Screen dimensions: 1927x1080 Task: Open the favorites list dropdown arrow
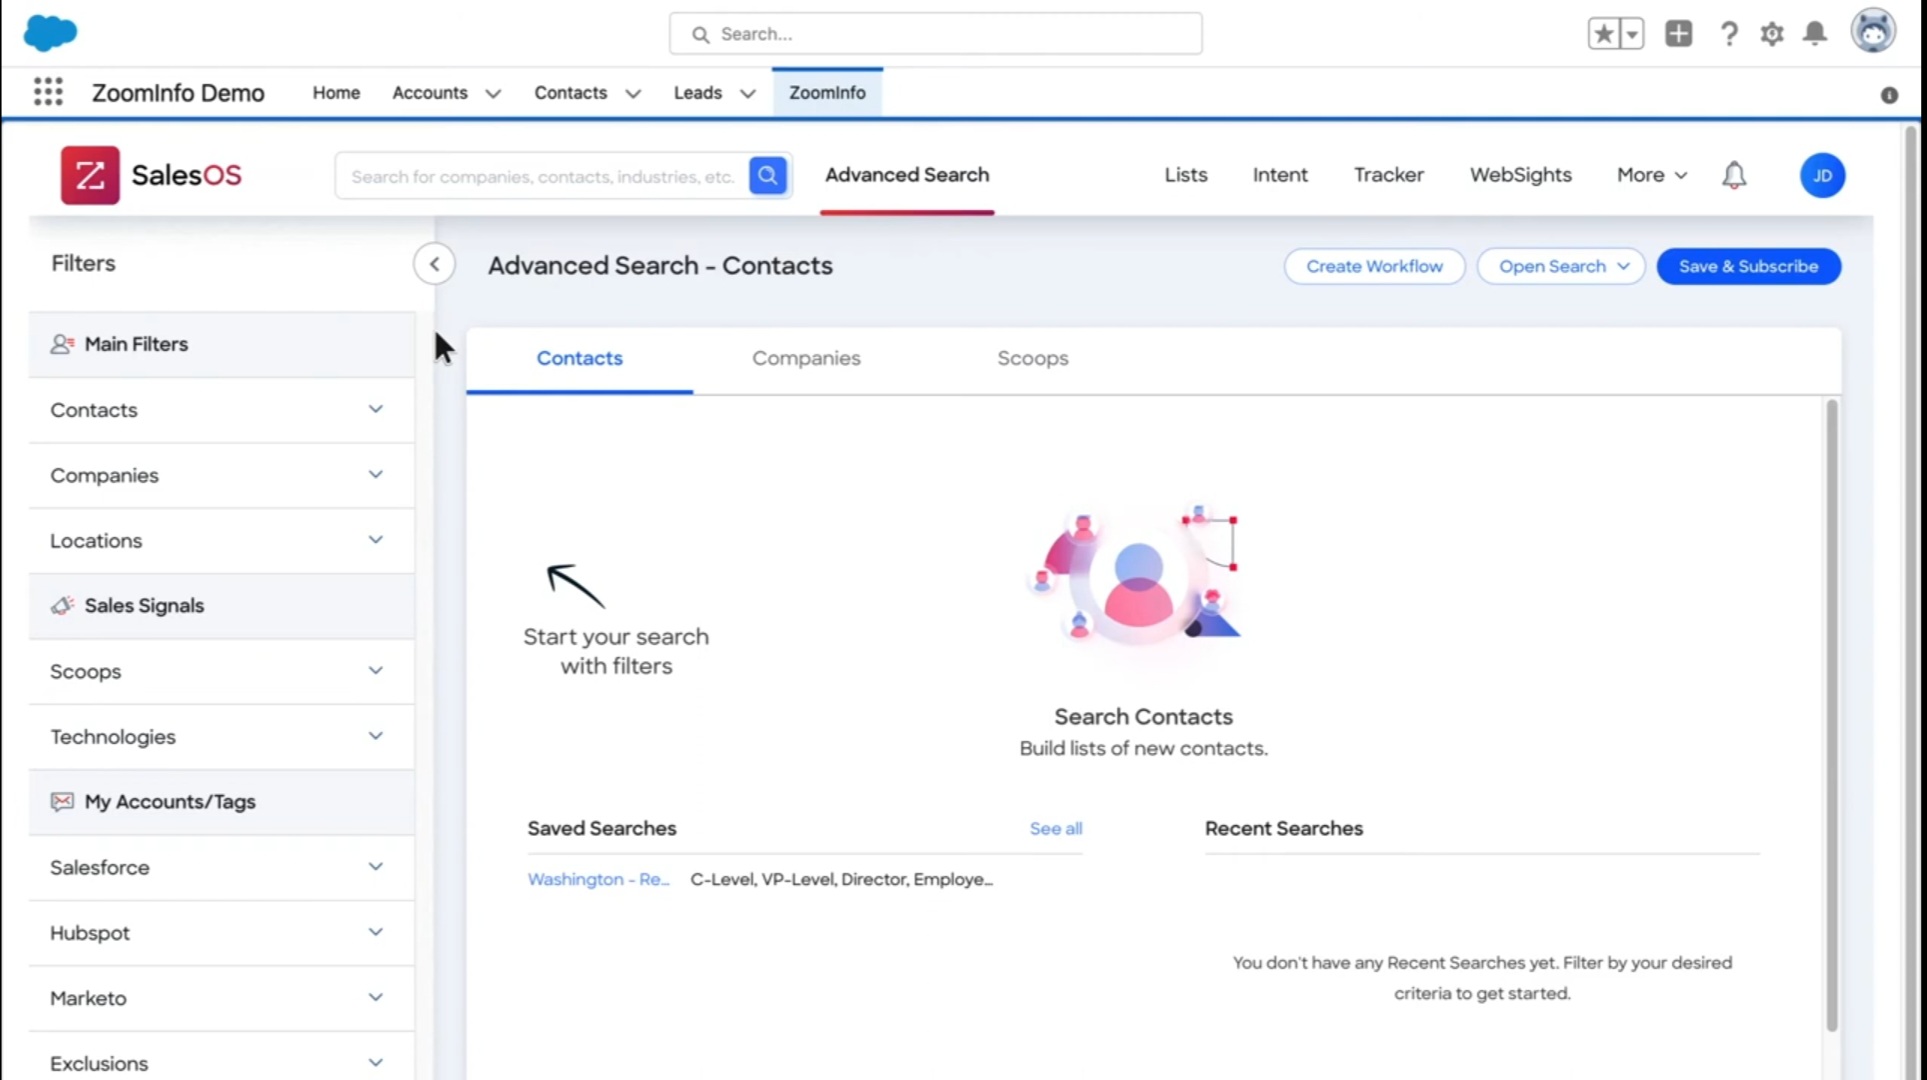tap(1632, 34)
